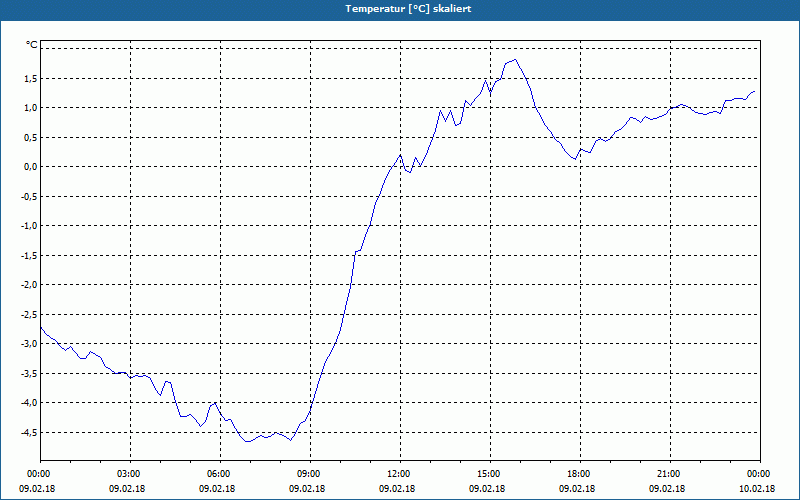
Task: Select the 1,0 y-axis value label
Action: click(x=30, y=108)
